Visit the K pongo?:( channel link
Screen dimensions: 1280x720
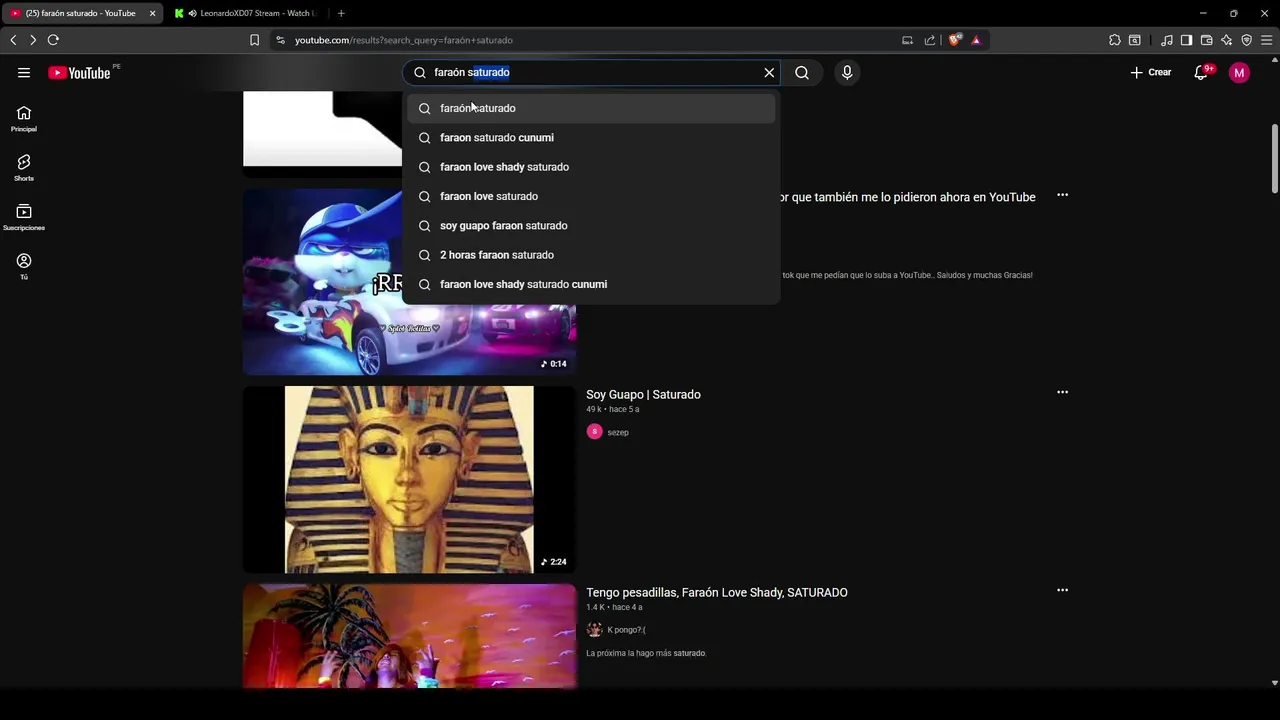626,630
